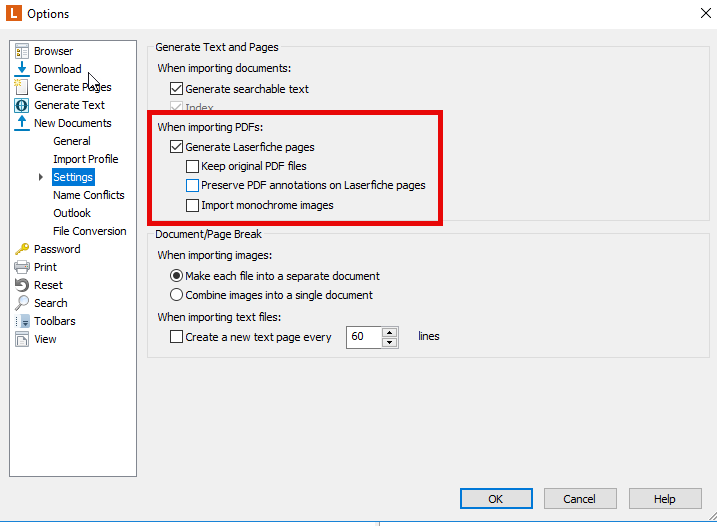This screenshot has width=717, height=526.
Task: Select the Password category
Action: pos(57,249)
